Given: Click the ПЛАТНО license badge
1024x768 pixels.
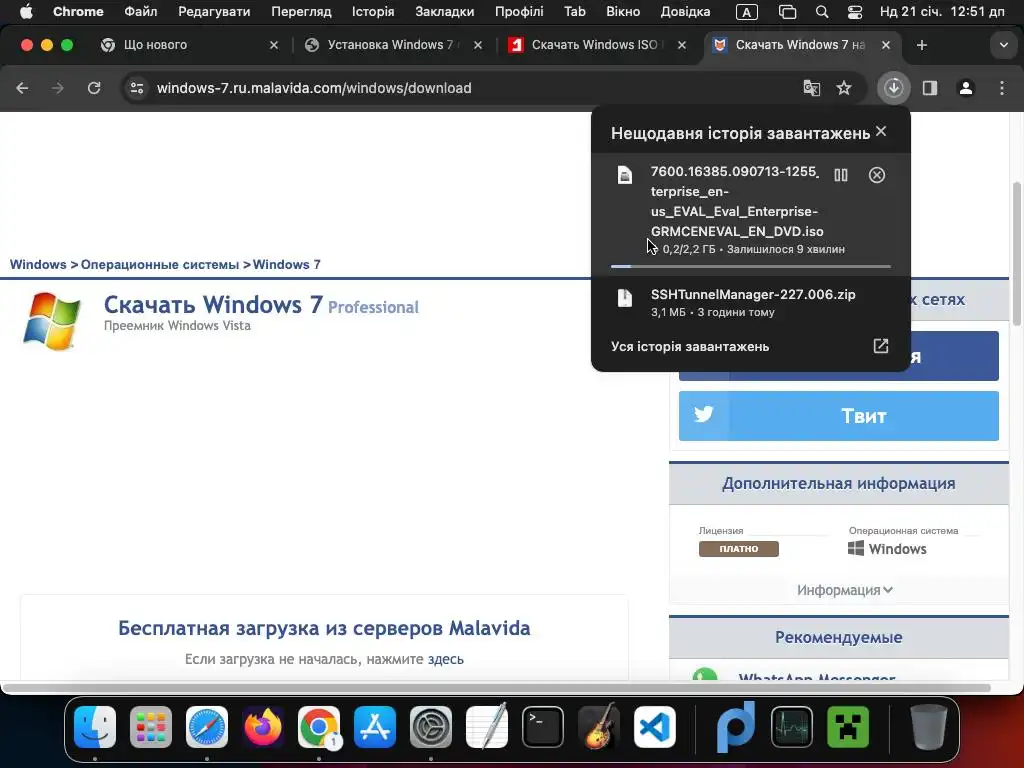Looking at the screenshot, I should coord(739,549).
